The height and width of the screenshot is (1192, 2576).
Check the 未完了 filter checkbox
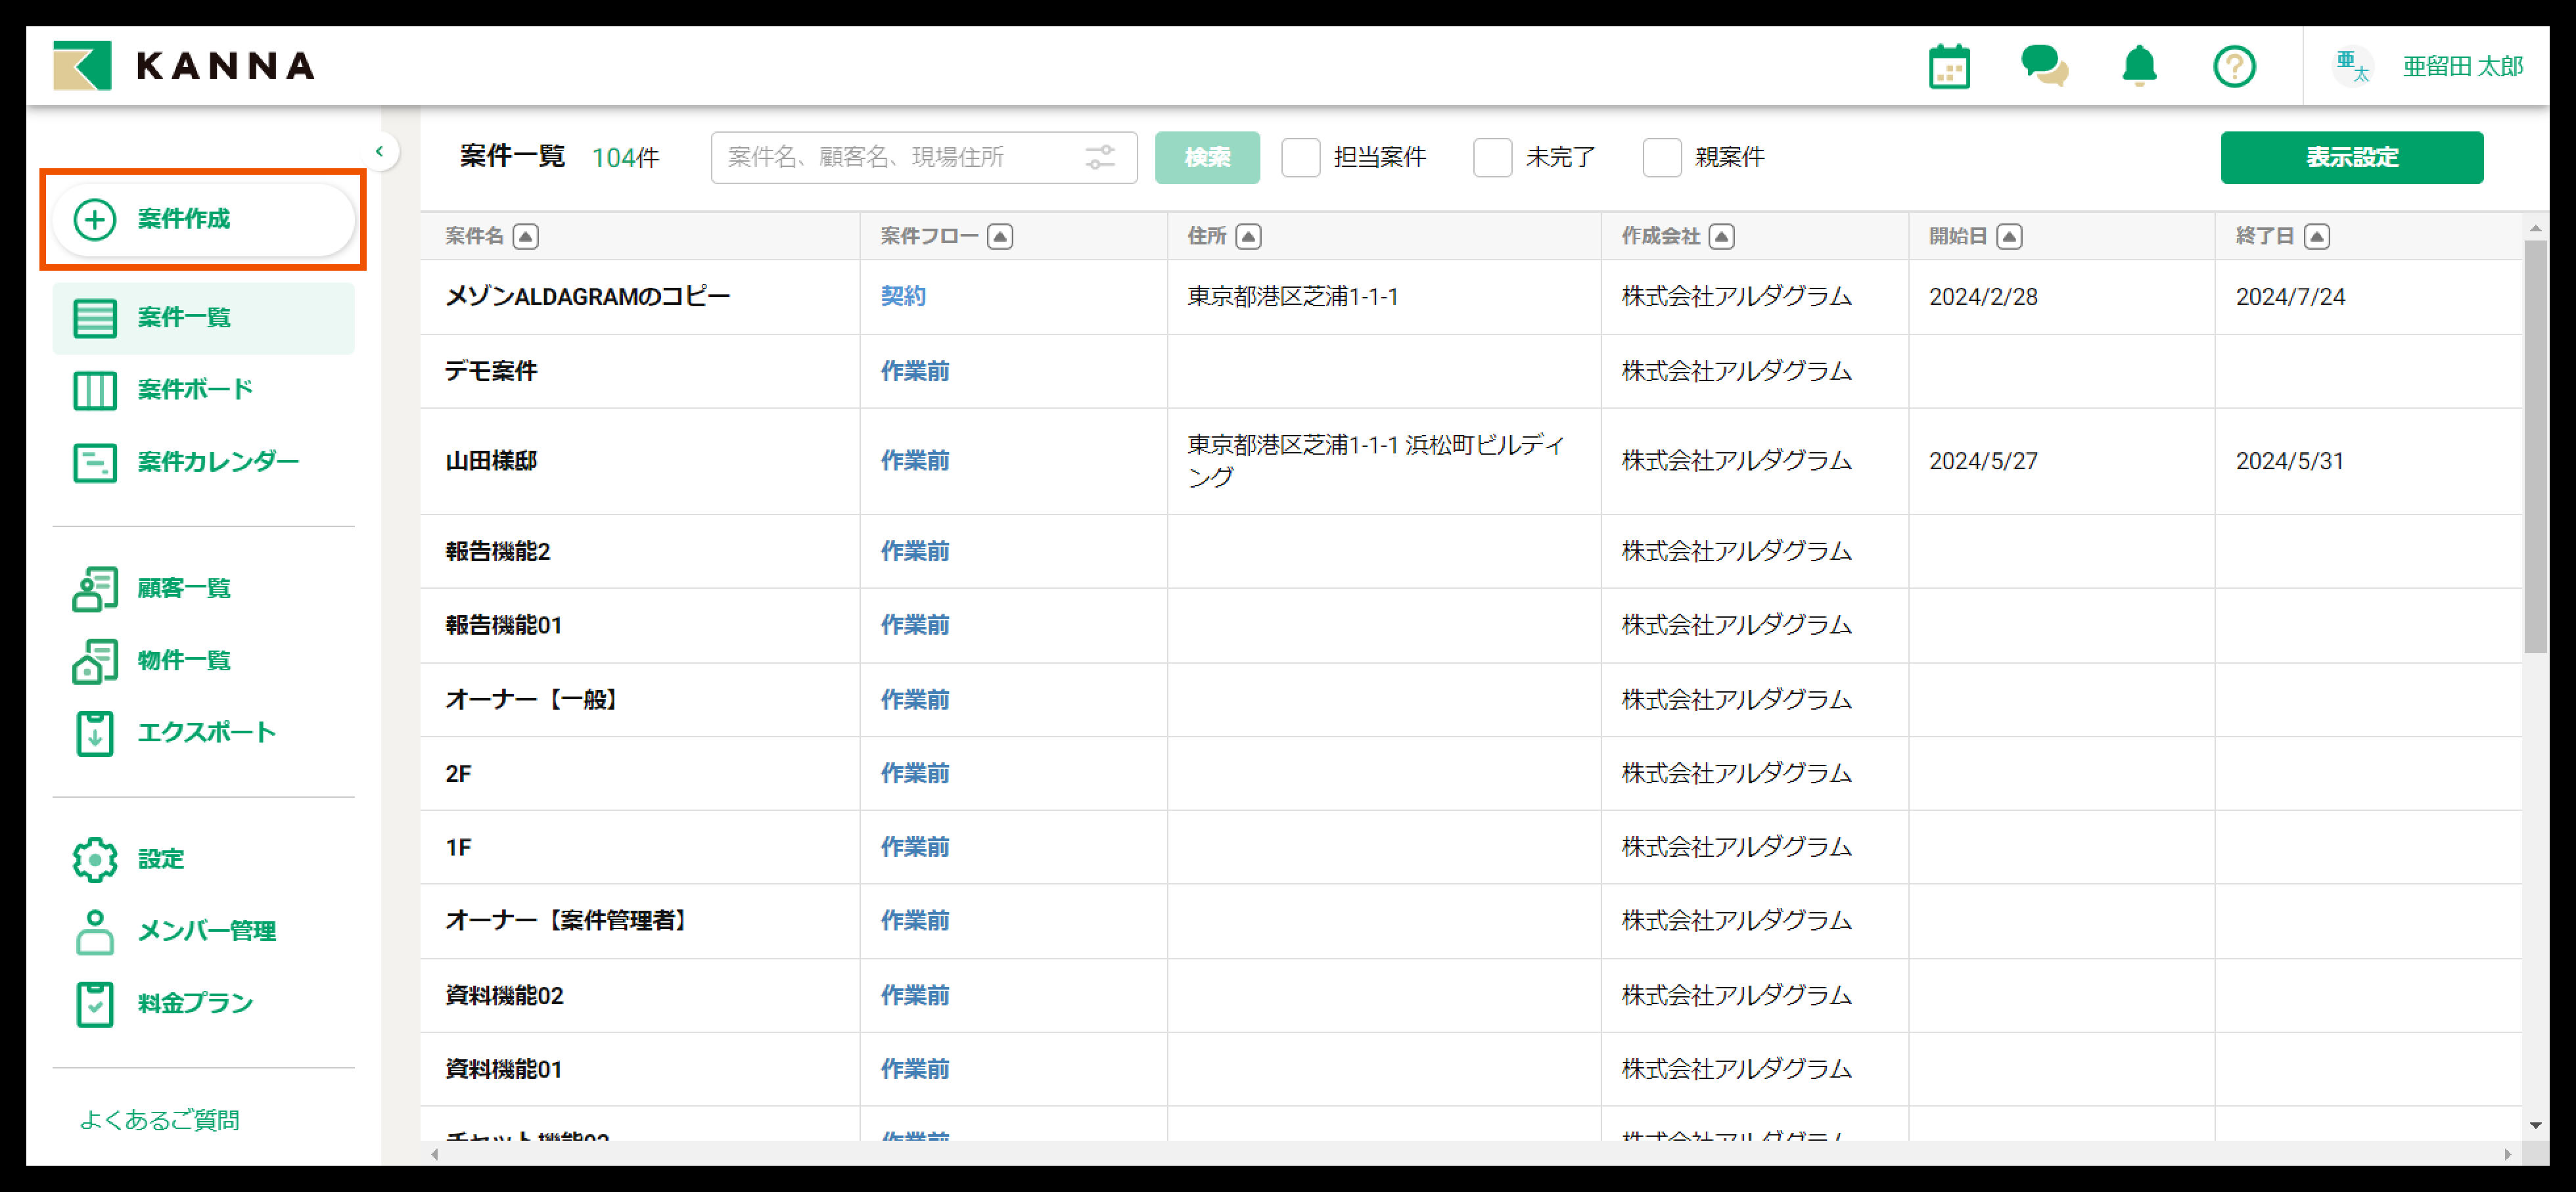pyautogui.click(x=1493, y=157)
